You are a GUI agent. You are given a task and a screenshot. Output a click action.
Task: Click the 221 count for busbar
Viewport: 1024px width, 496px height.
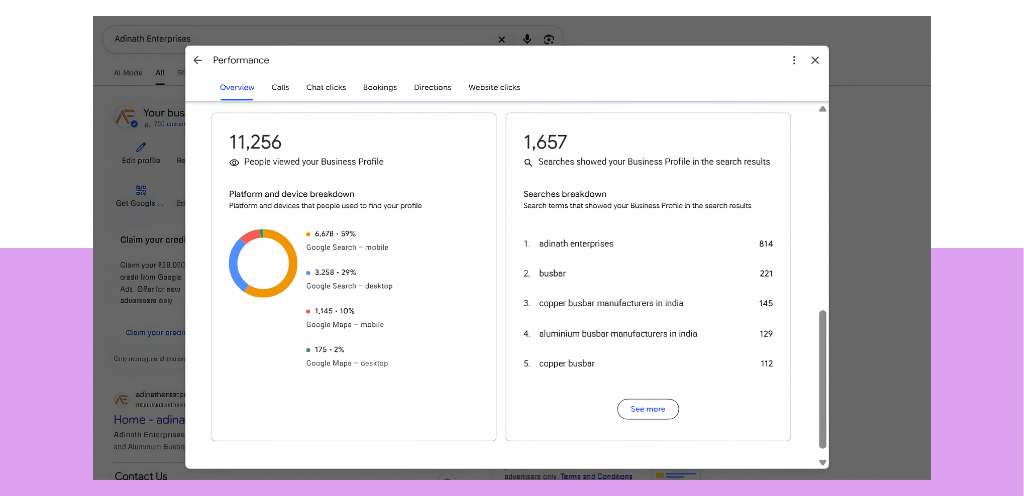coord(767,273)
